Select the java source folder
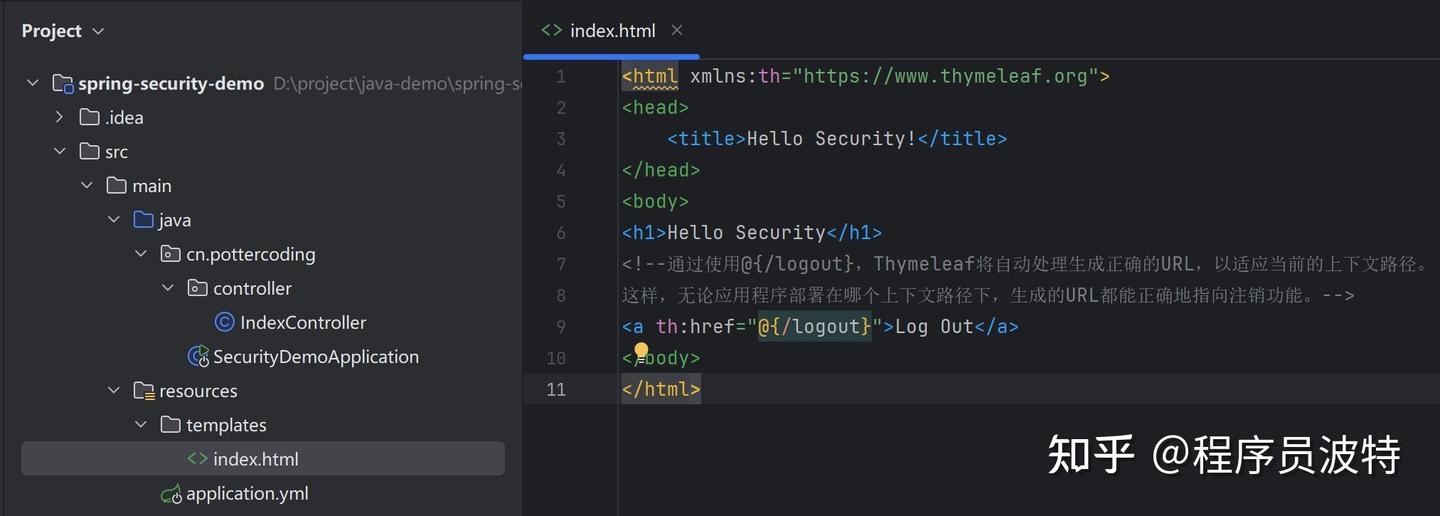This screenshot has height=516, width=1440. click(x=174, y=220)
